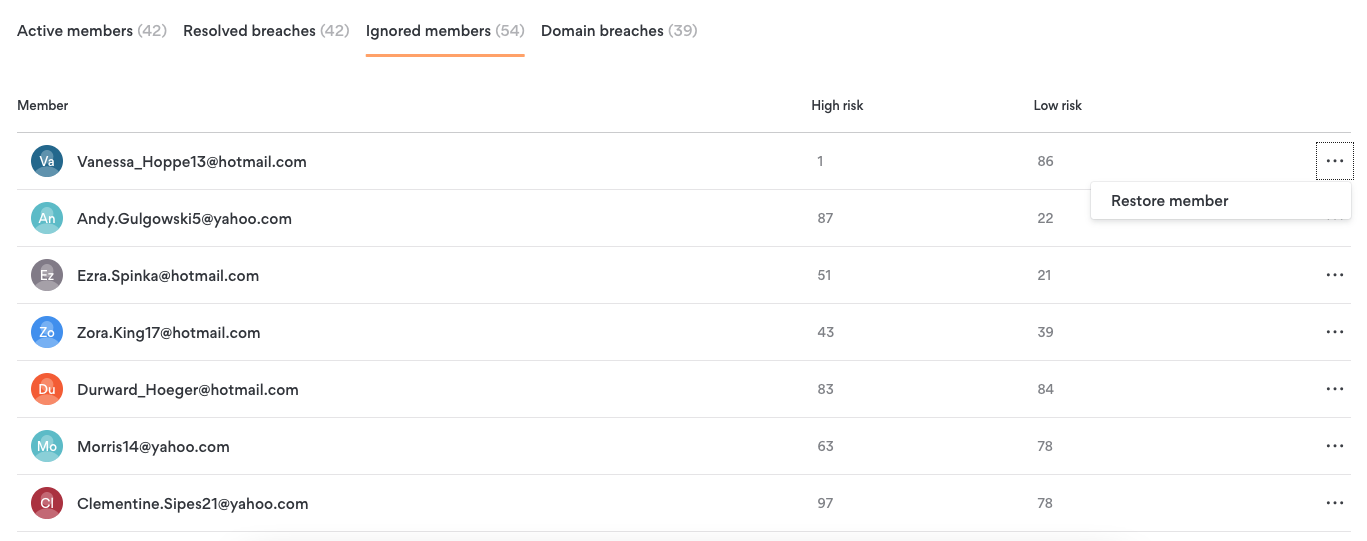Switch to Domain breaches tab
The height and width of the screenshot is (541, 1367).
click(x=618, y=31)
